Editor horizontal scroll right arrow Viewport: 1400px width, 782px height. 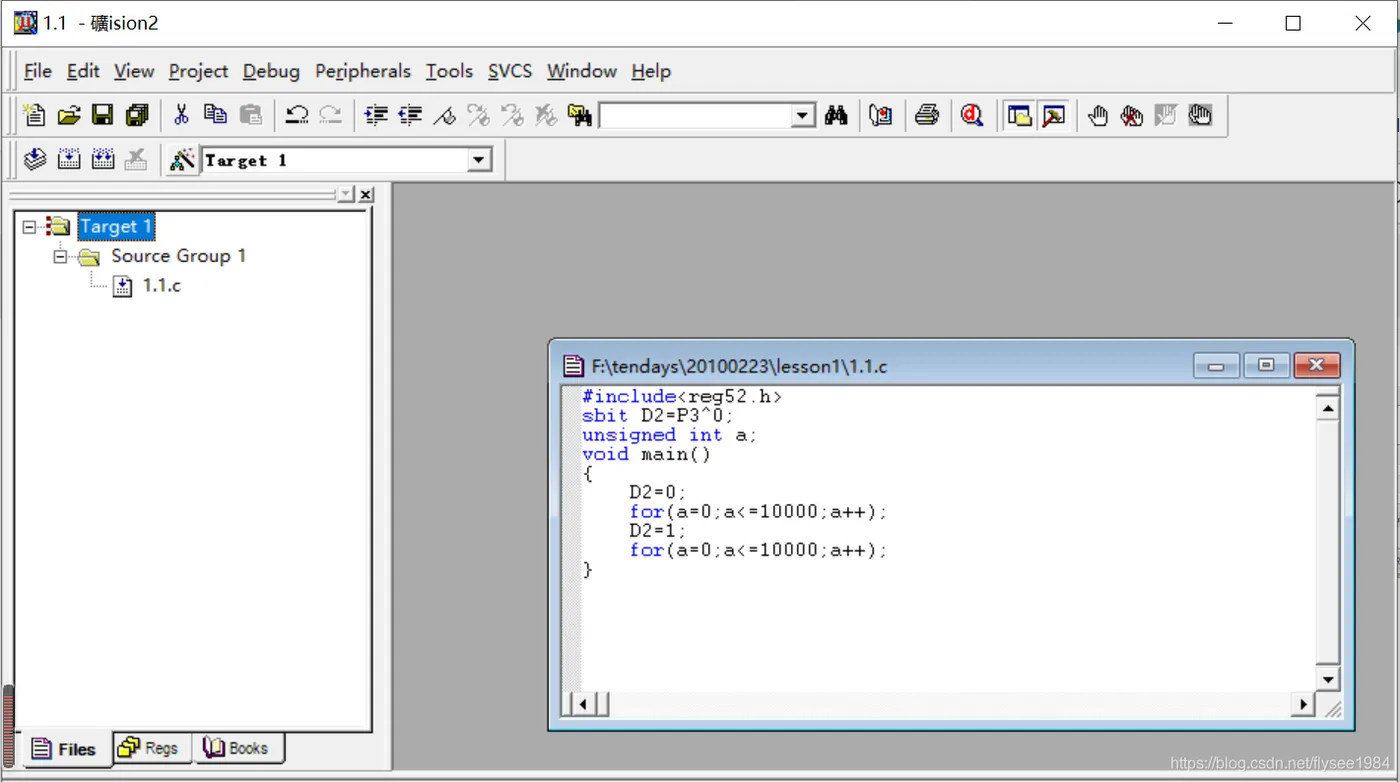point(1302,704)
